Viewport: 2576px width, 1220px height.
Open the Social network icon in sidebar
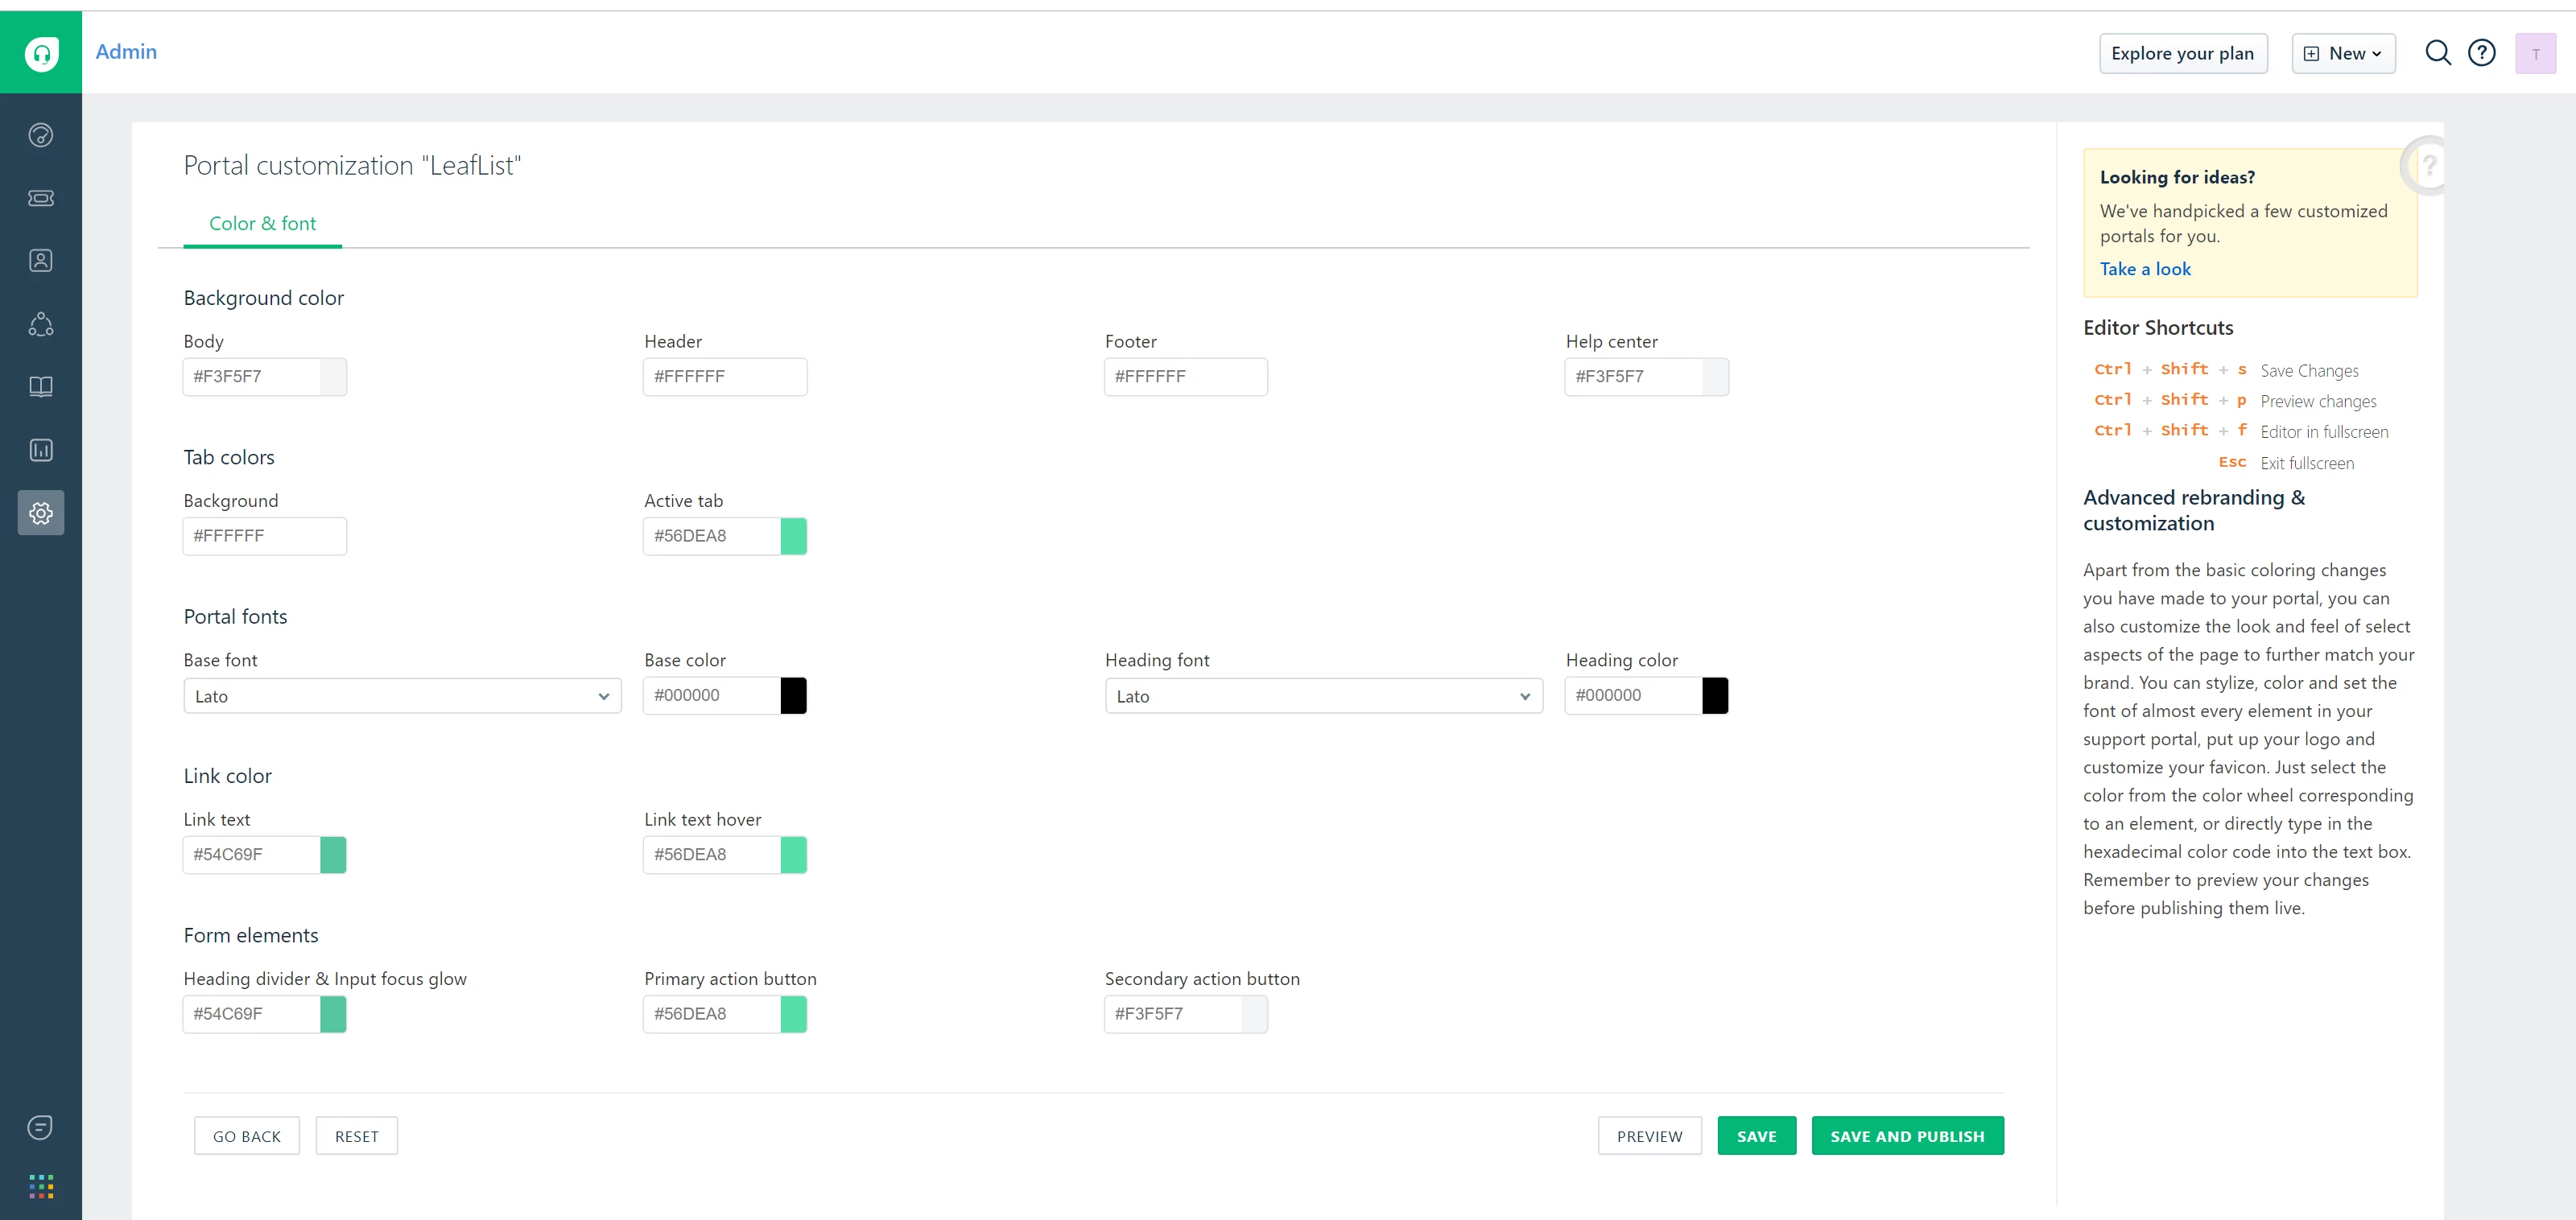coord(41,324)
